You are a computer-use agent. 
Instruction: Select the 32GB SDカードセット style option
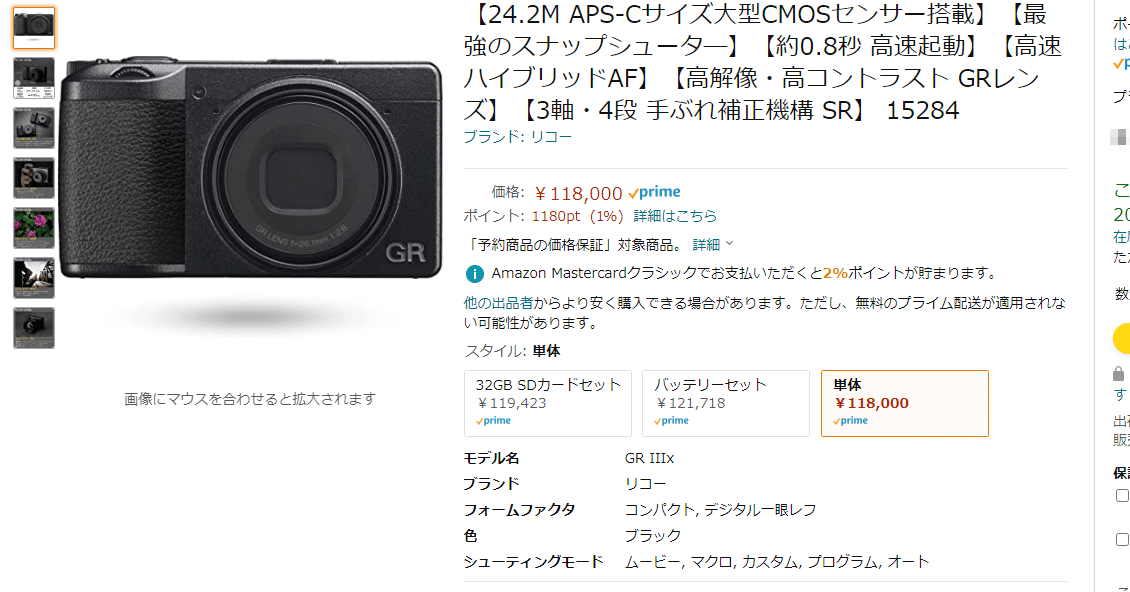pyautogui.click(x=547, y=403)
